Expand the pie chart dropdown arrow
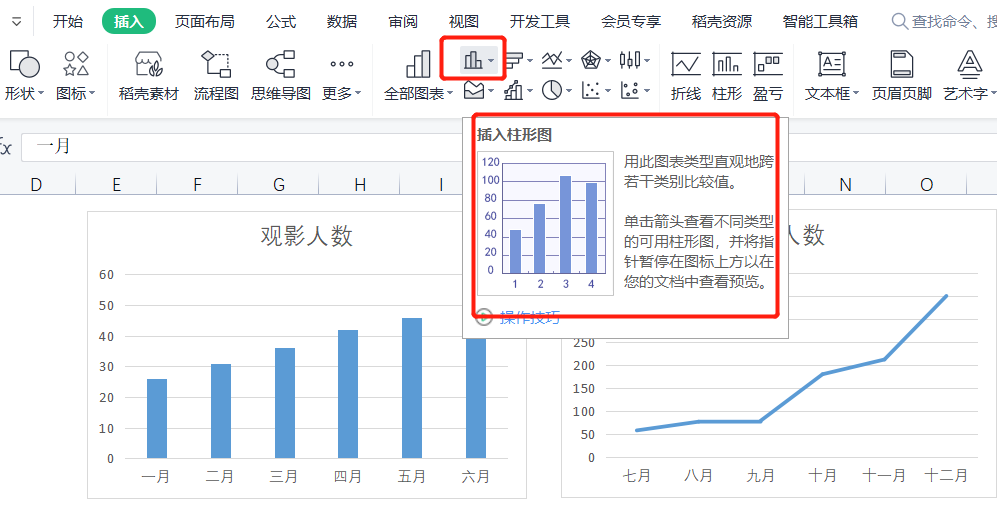This screenshot has height=510, width=997. point(569,91)
